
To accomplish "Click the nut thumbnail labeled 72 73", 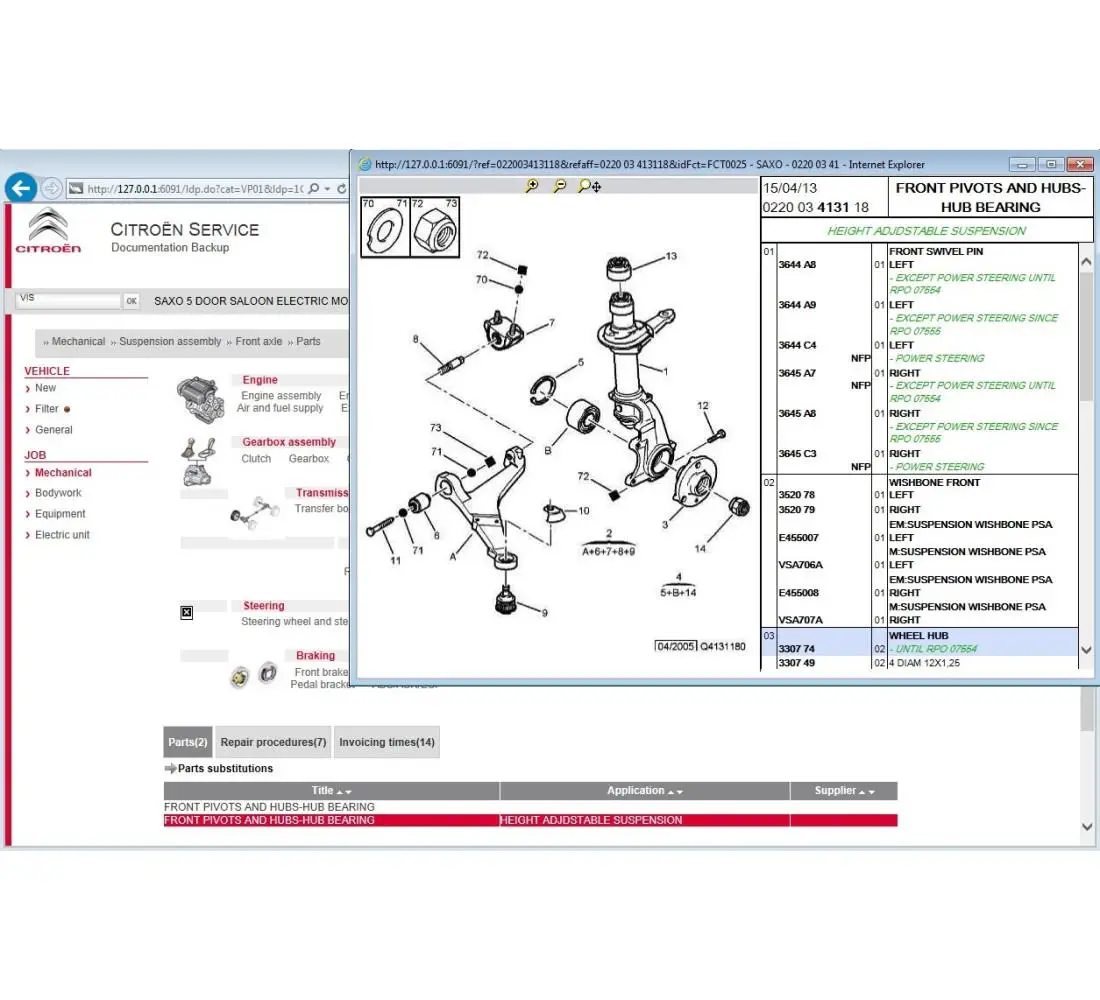I will tap(434, 227).
